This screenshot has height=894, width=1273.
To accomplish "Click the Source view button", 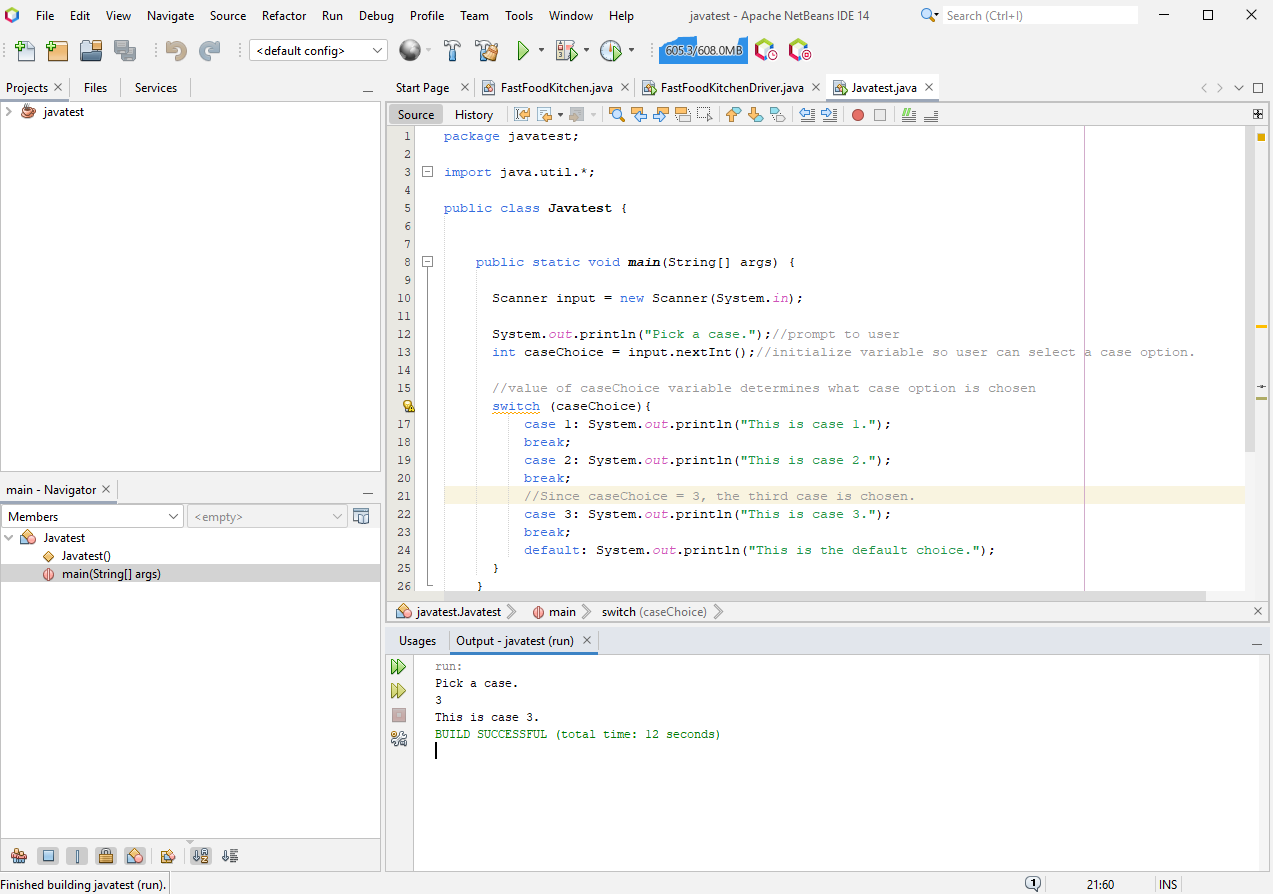I will tap(416, 115).
